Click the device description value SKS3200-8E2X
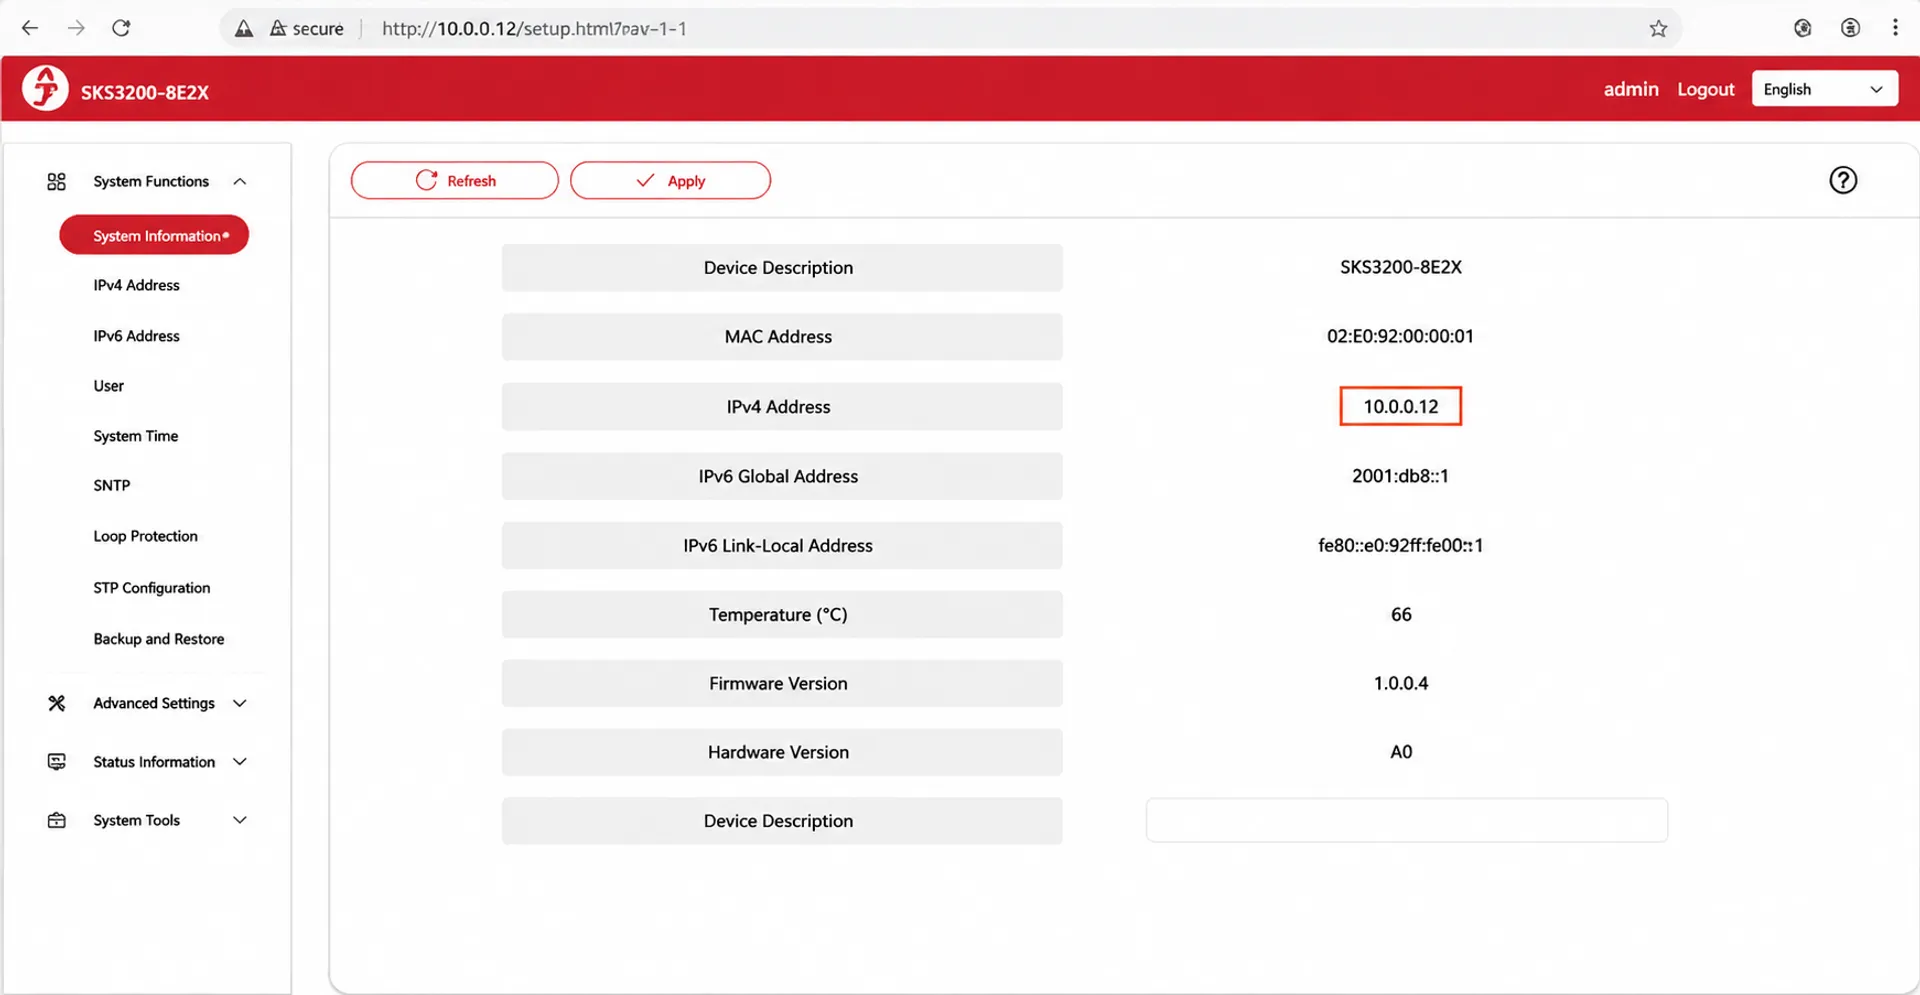This screenshot has height=995, width=1920. click(x=1400, y=267)
